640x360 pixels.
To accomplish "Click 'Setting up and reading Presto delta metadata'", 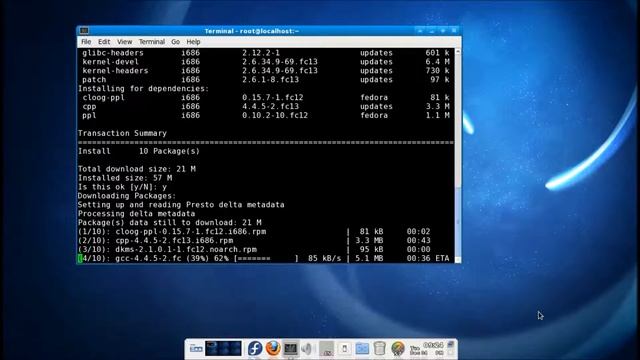I will point(181,205).
